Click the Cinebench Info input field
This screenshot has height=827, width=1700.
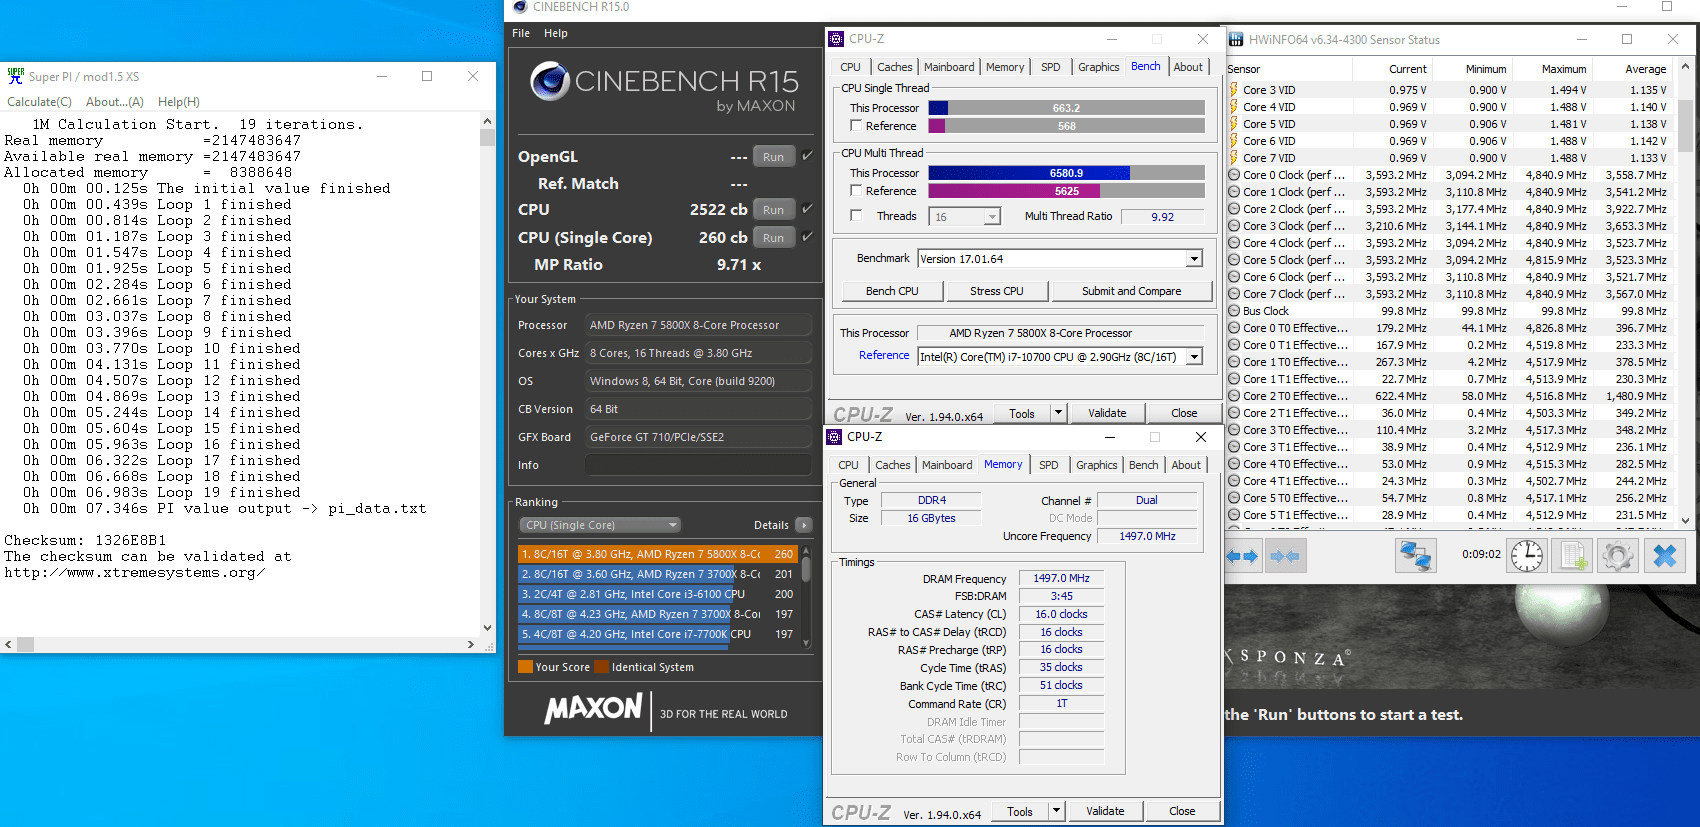[698, 465]
